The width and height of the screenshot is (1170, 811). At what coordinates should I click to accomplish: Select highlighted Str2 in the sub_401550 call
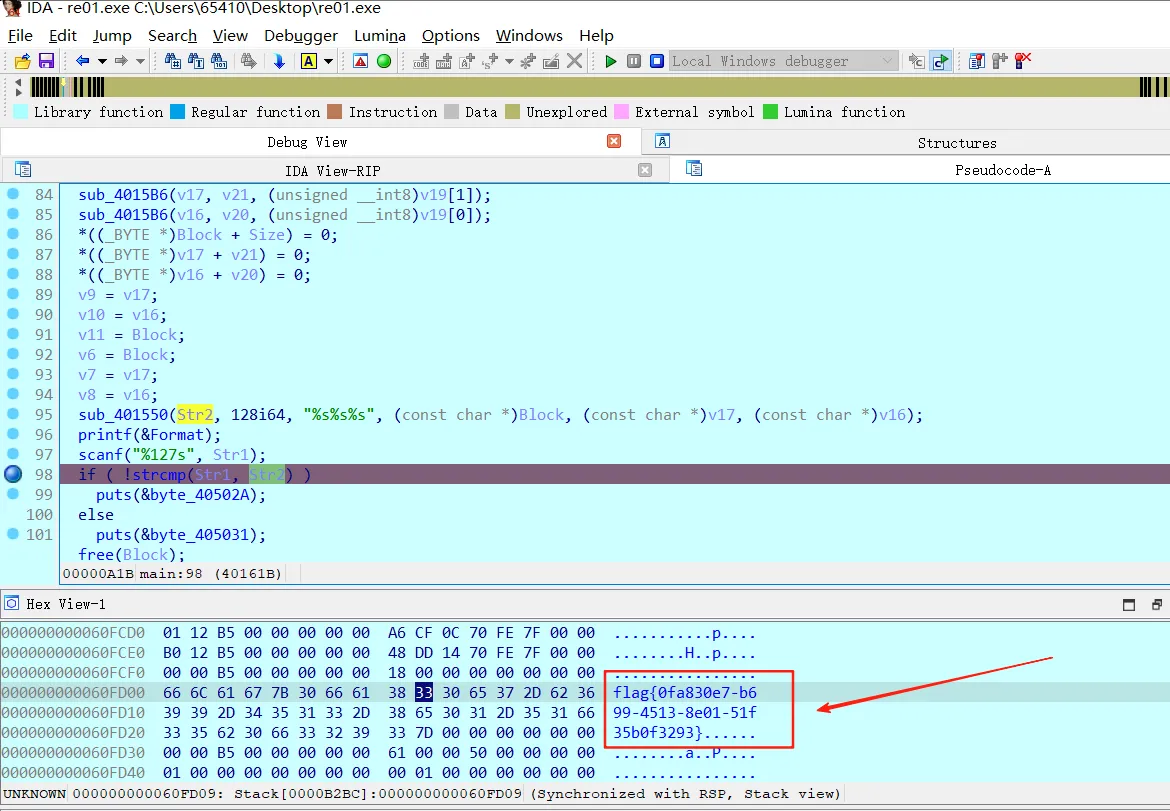[x=195, y=415]
